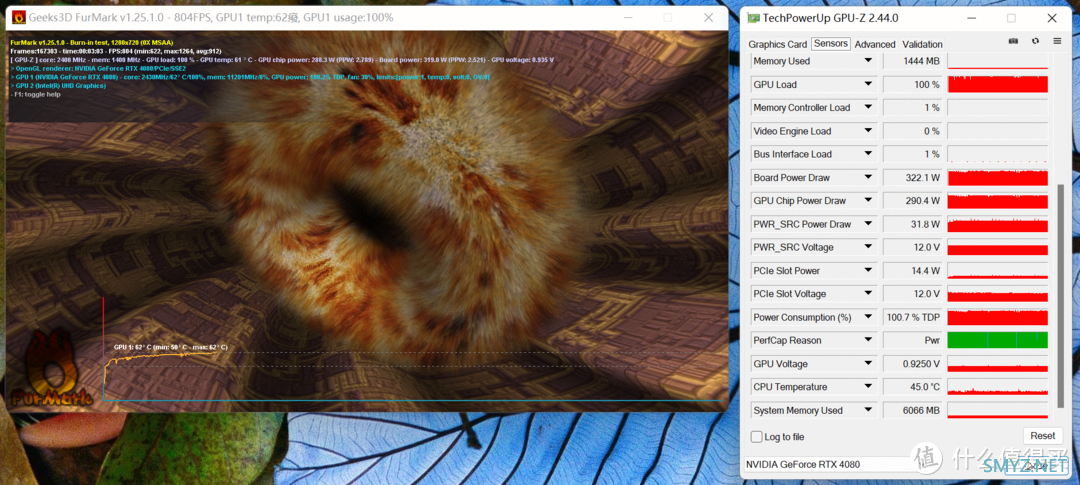Screen dimensions: 1080x485
Task: Open the PCIe Slot Voltage dropdown
Action: (869, 293)
